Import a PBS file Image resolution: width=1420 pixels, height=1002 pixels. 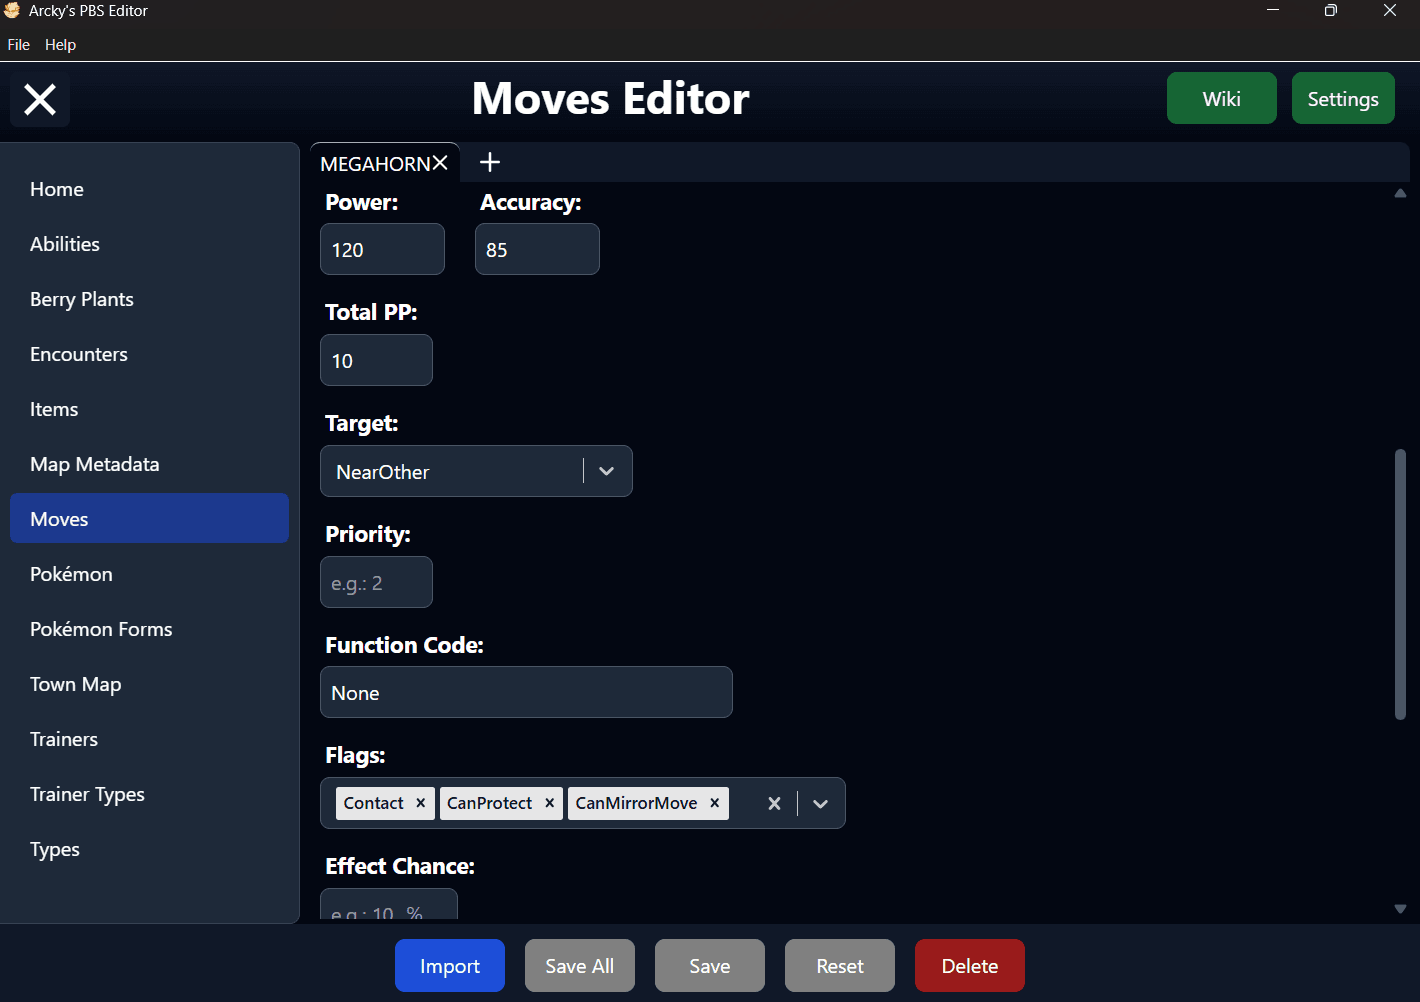pos(450,966)
